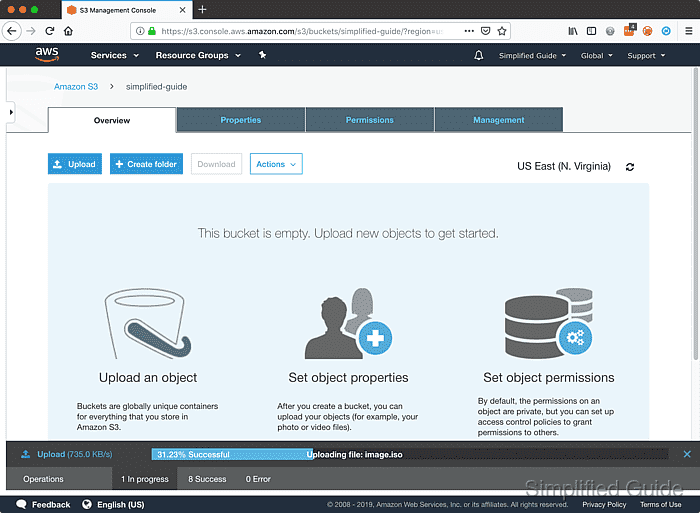Viewport: 700px width, 513px height.
Task: Click the simplified-guide breadcrumb text
Action: pos(156,87)
